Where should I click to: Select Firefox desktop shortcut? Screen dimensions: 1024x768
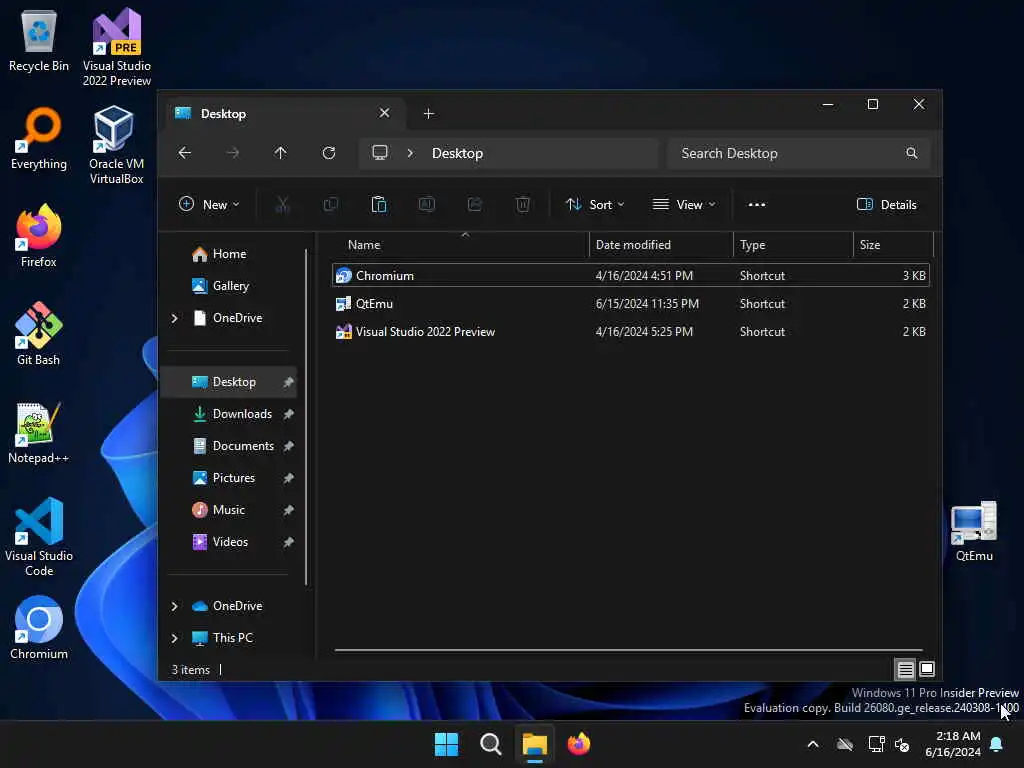coord(39,236)
